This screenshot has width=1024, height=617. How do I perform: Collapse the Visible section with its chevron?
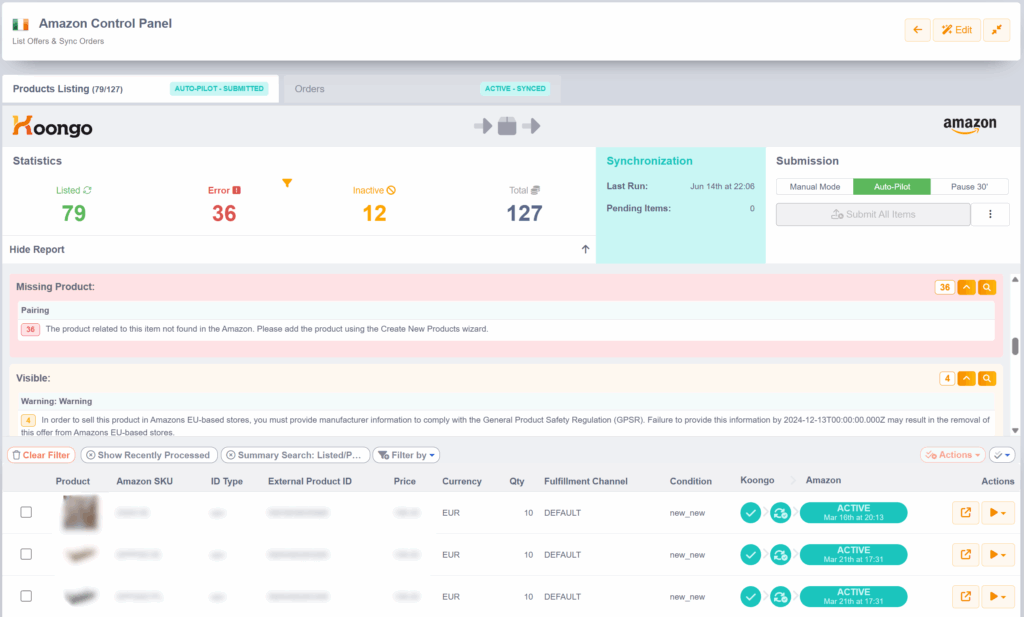point(967,379)
